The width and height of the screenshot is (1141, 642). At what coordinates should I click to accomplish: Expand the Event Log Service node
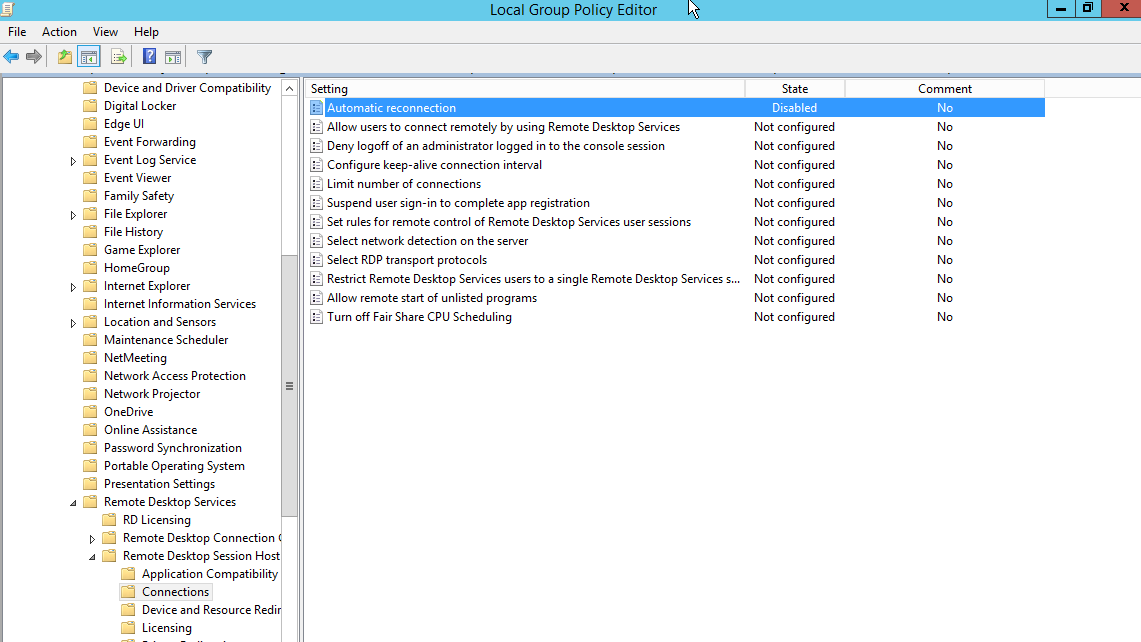(x=73, y=161)
